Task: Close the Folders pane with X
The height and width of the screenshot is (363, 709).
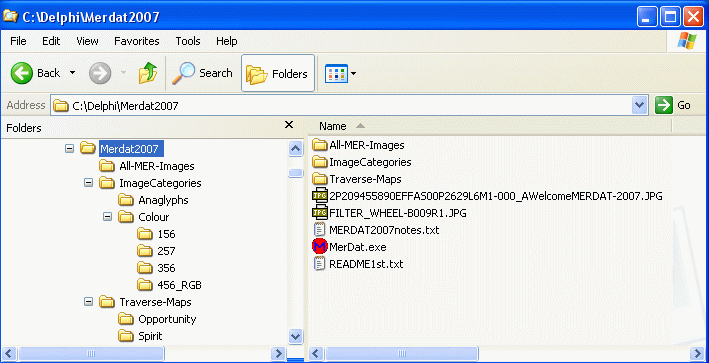Action: [x=289, y=125]
